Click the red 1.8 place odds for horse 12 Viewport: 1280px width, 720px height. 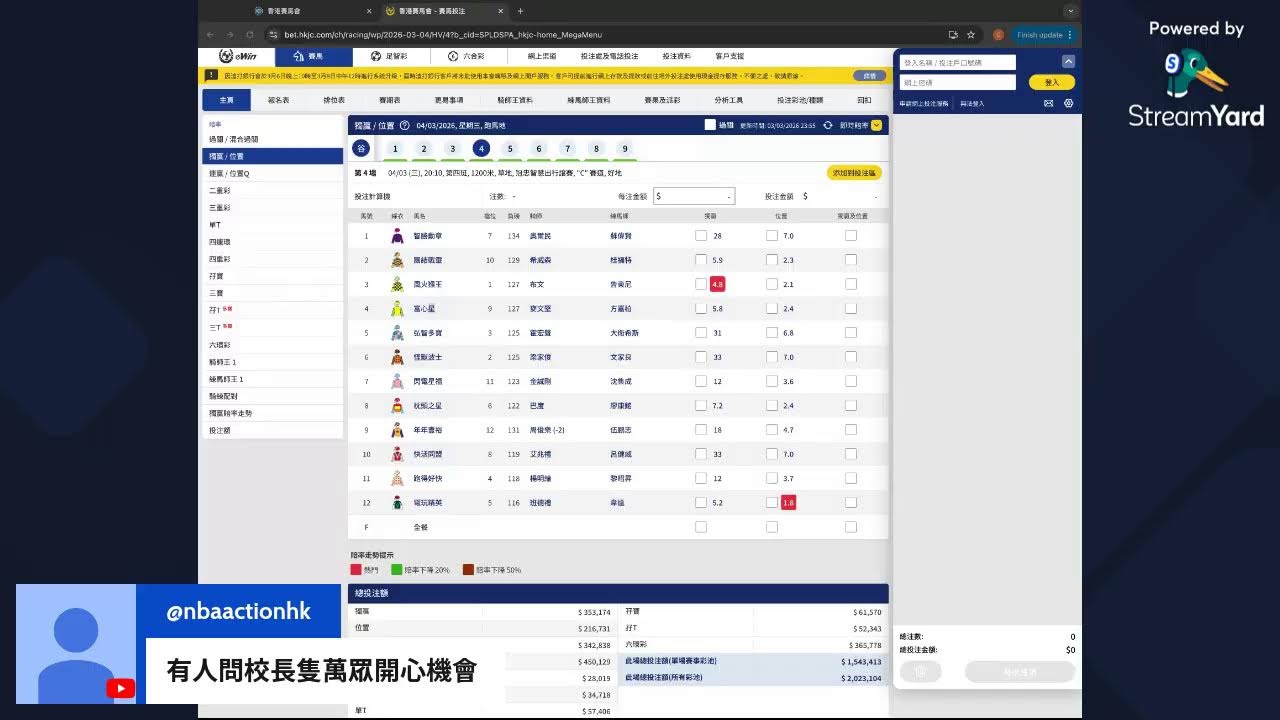coord(789,502)
